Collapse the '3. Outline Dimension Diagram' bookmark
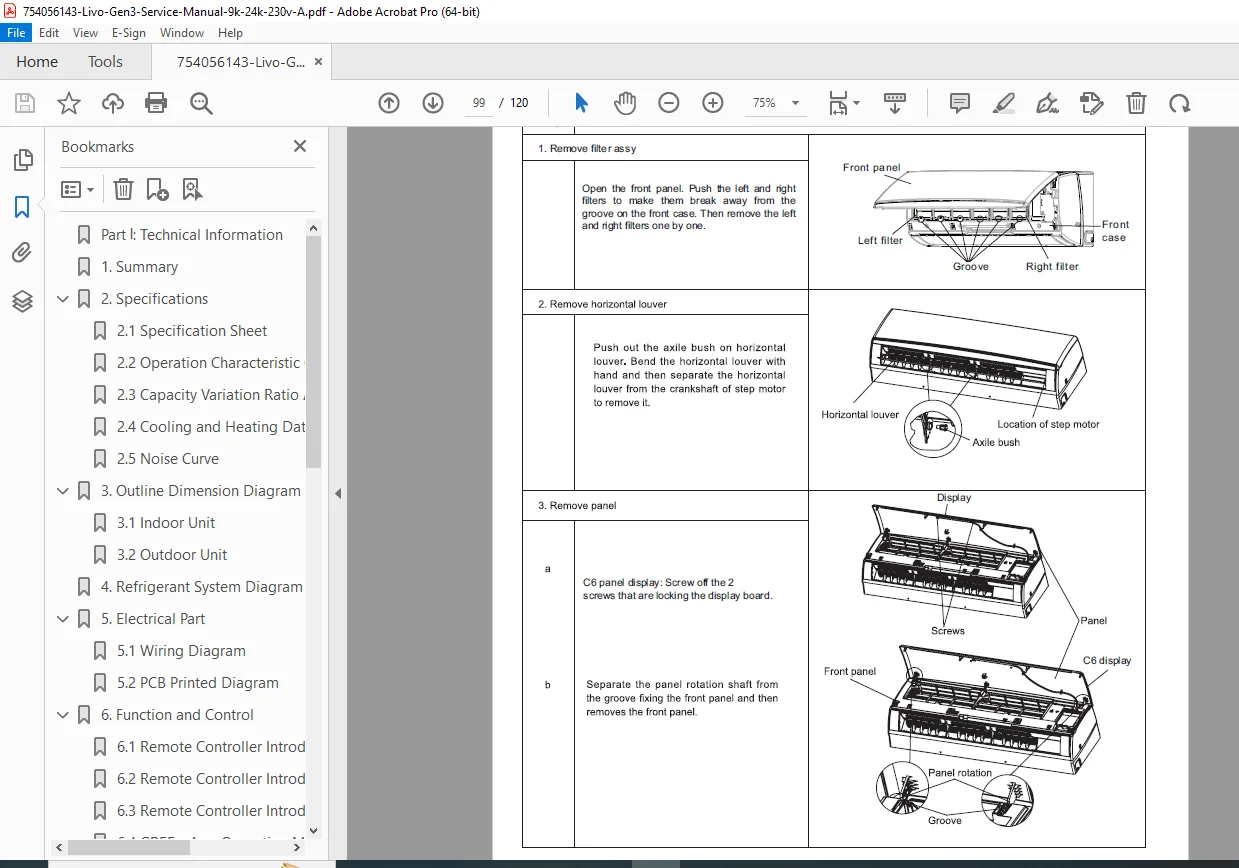 [63, 491]
